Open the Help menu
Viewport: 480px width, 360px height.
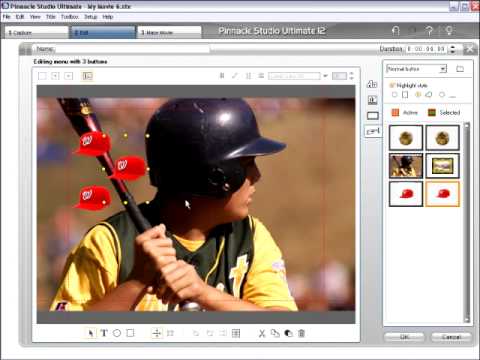(x=107, y=17)
